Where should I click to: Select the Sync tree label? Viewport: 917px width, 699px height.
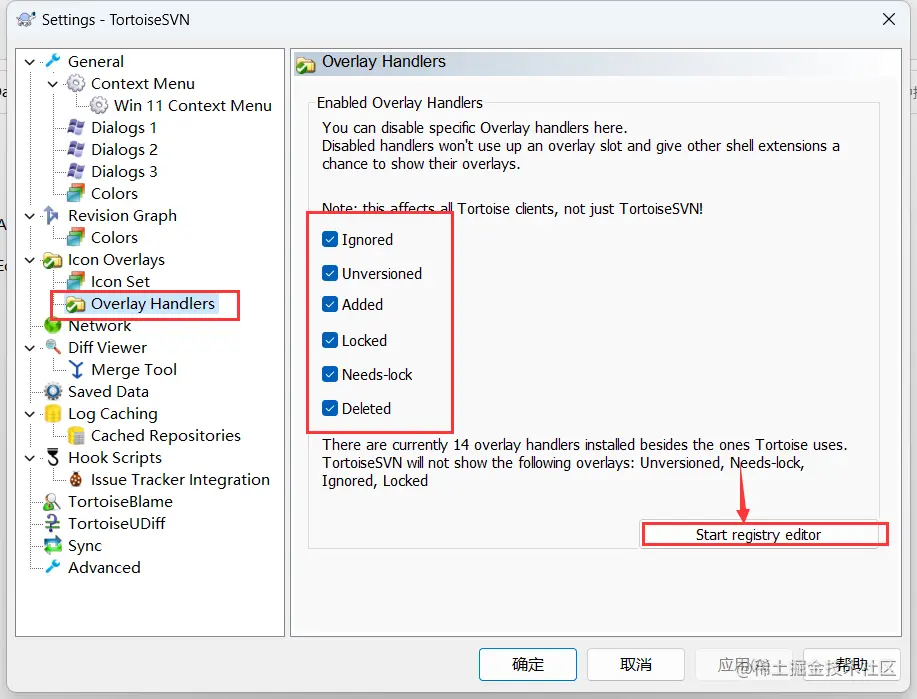tap(85, 546)
